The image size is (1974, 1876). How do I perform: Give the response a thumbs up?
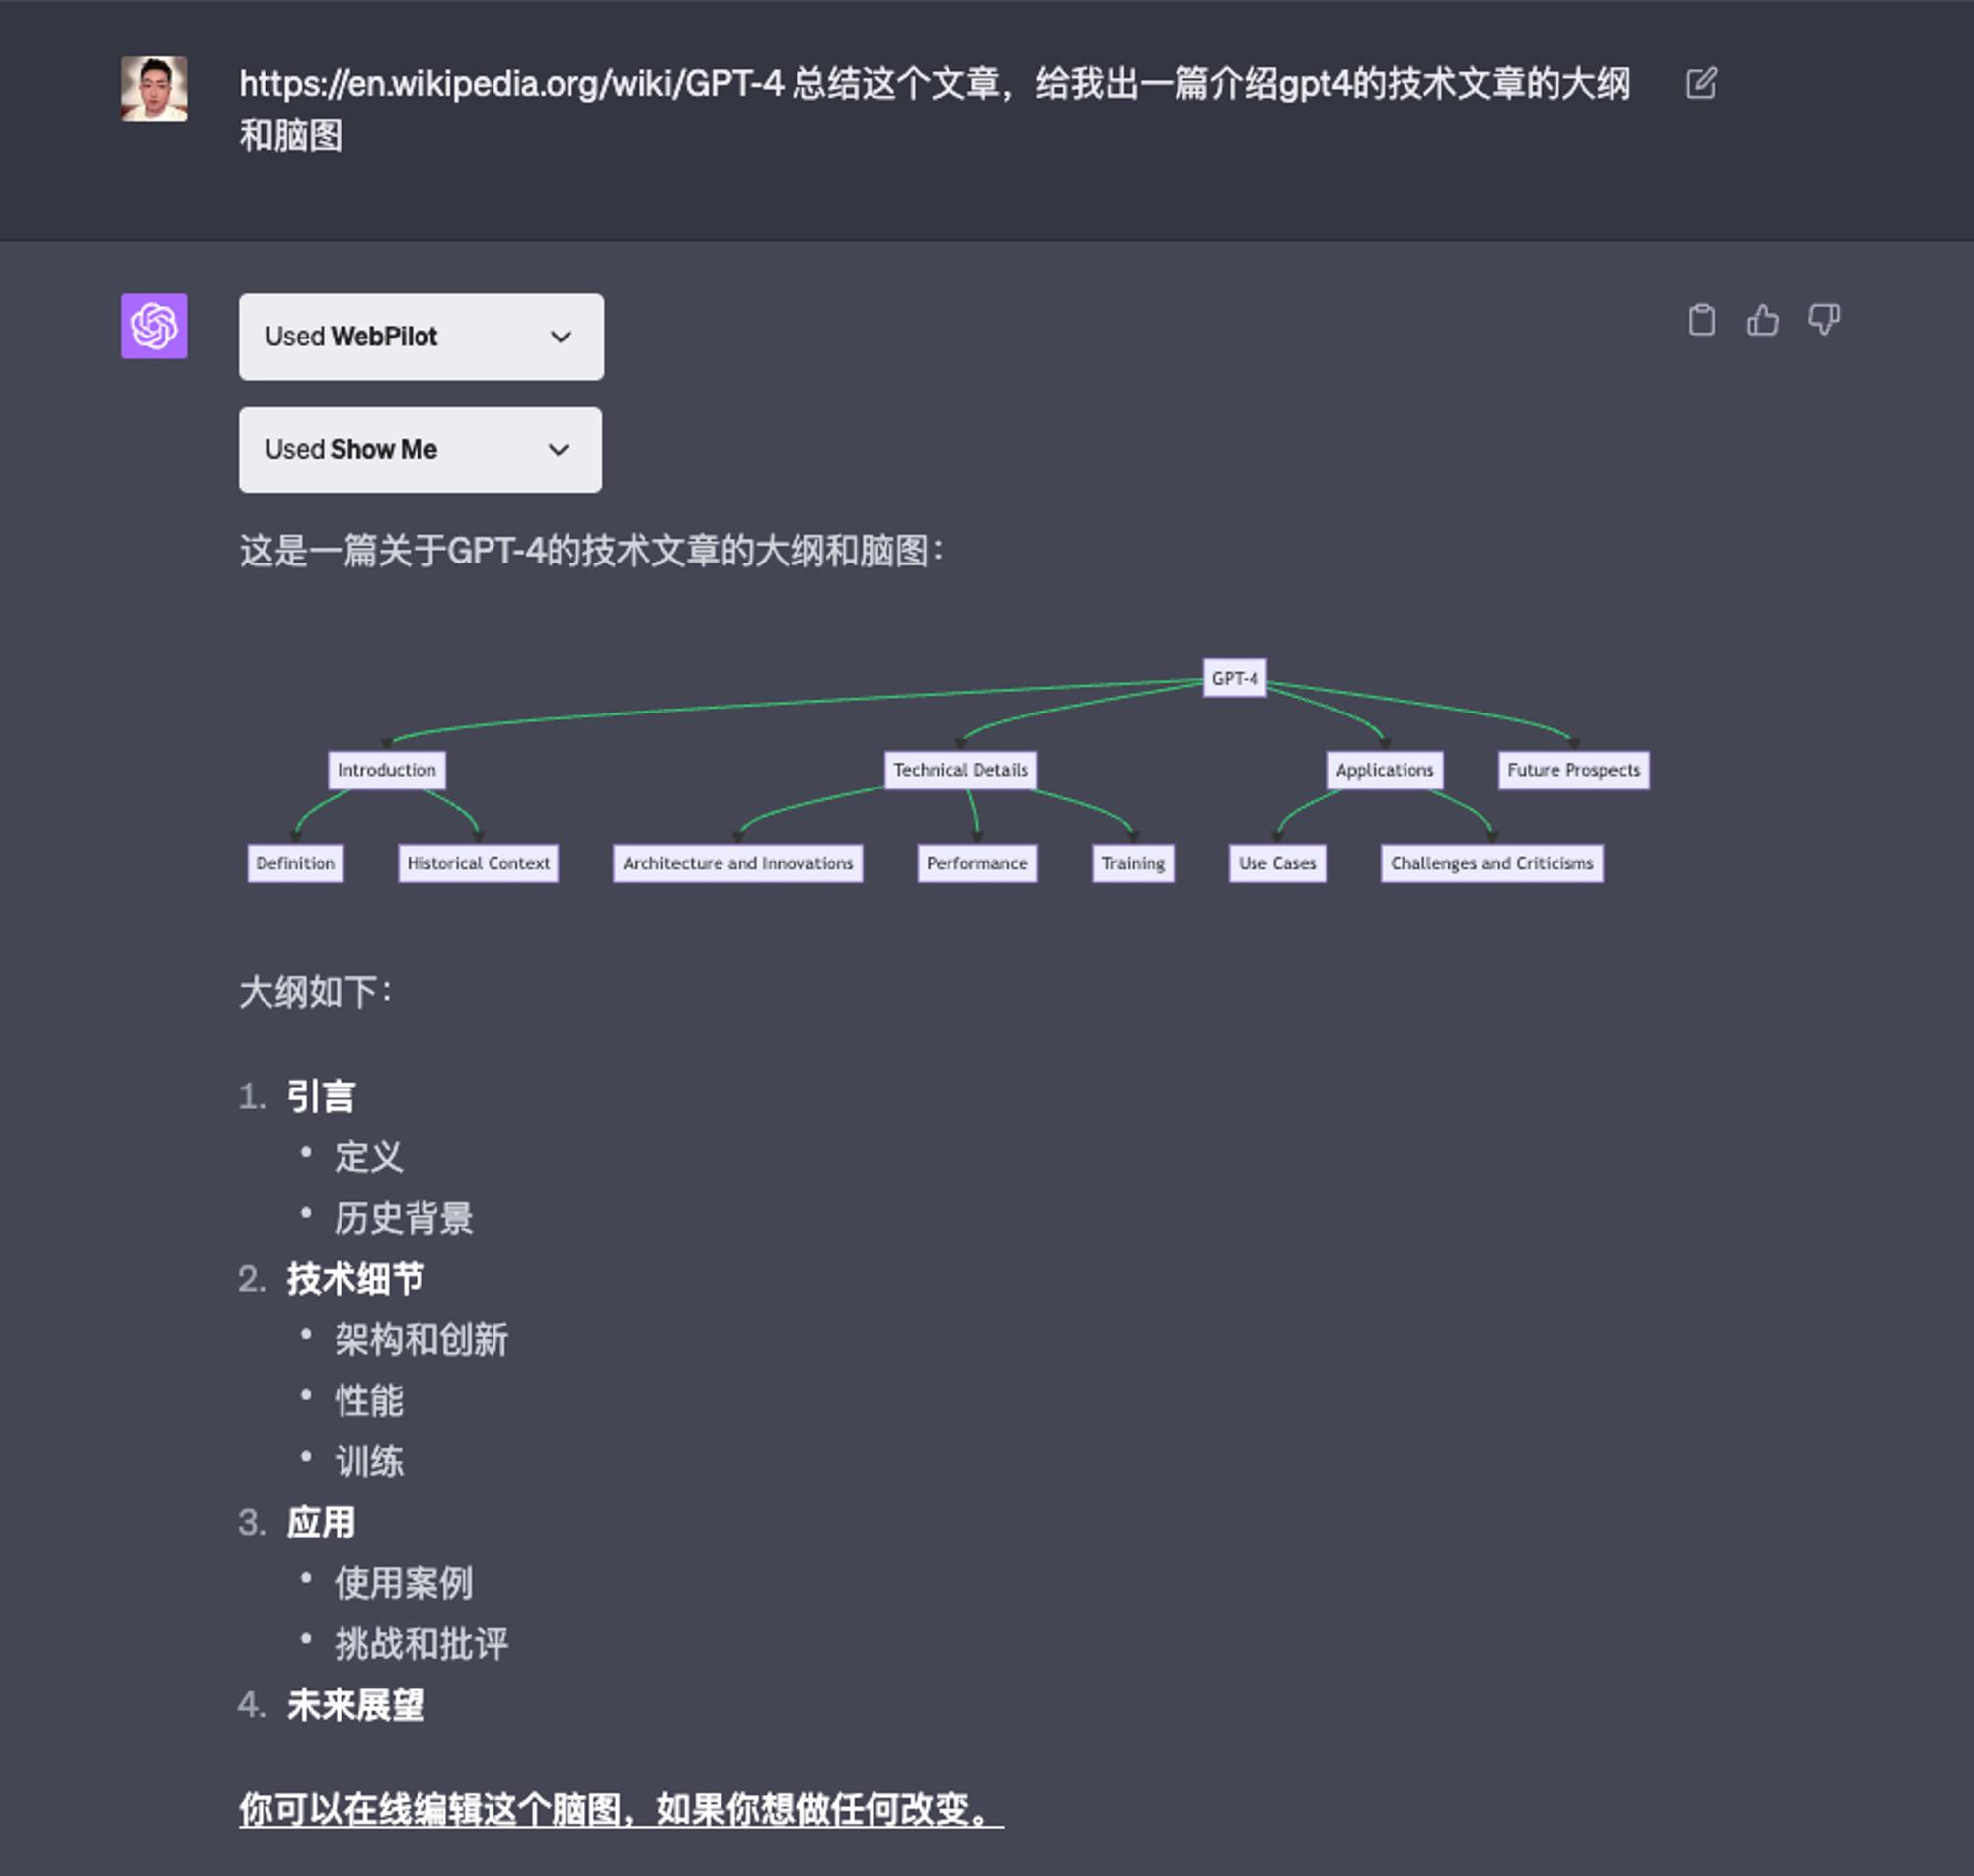(1762, 320)
